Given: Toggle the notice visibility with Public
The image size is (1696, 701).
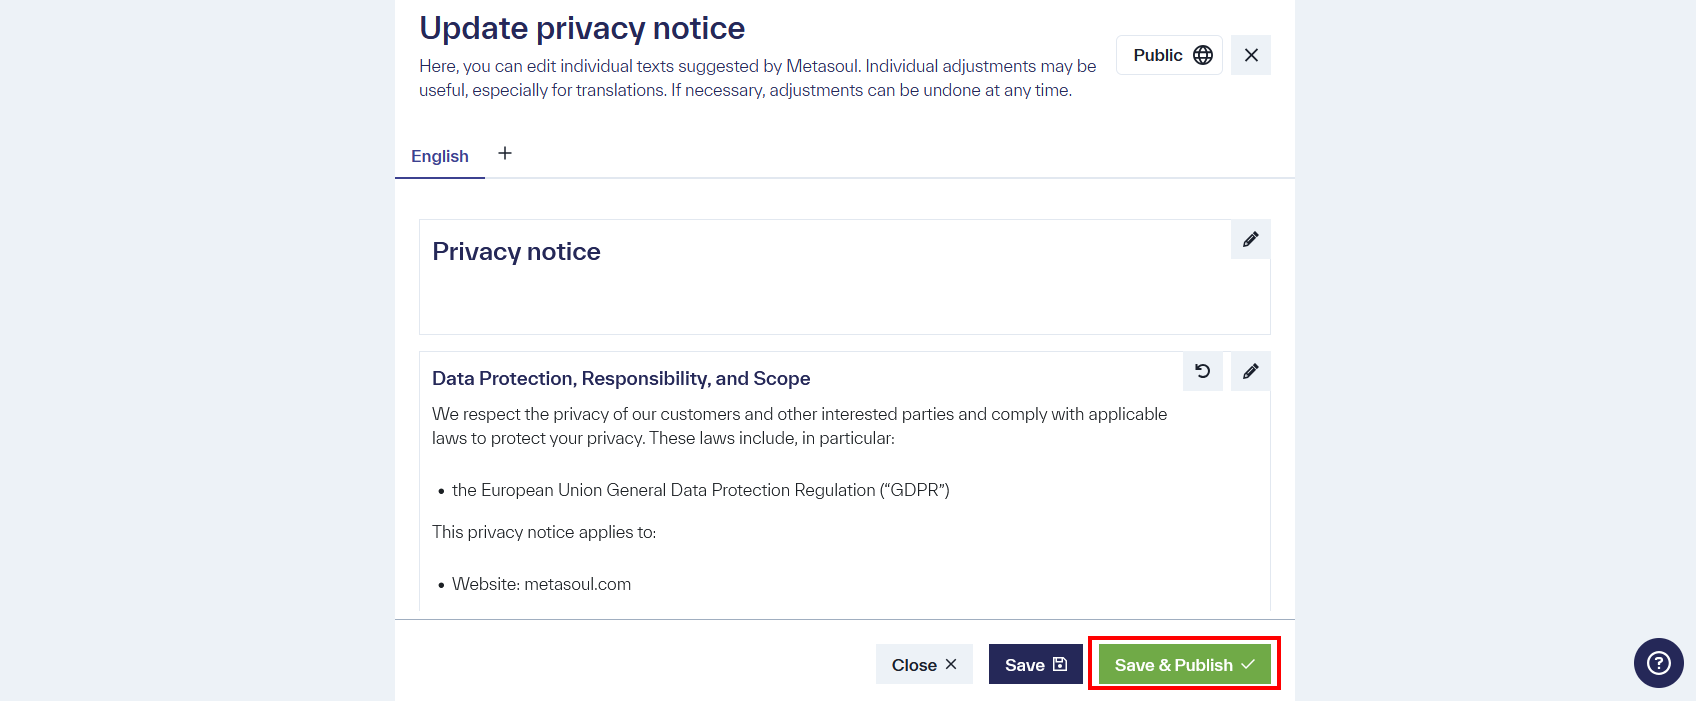Looking at the screenshot, I should click(x=1168, y=55).
